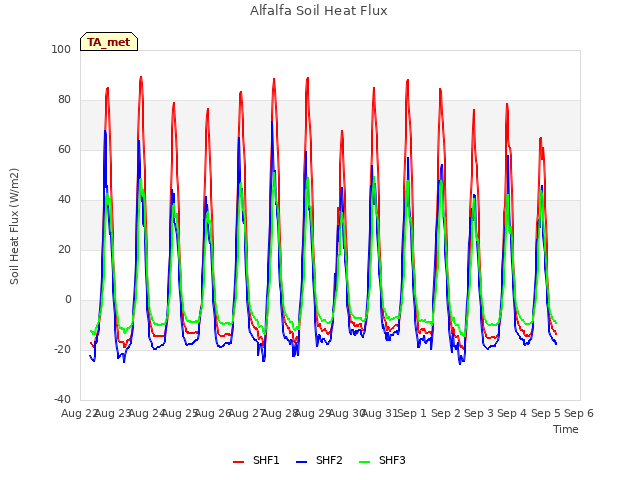
Task: Click the Sep 5 x-axis date label
Action: [546, 413]
